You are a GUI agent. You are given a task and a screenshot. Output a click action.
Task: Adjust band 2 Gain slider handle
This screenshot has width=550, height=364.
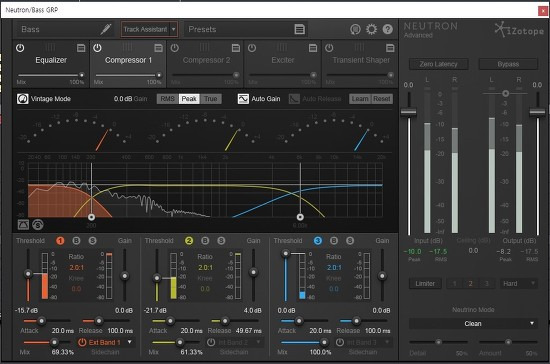253,272
